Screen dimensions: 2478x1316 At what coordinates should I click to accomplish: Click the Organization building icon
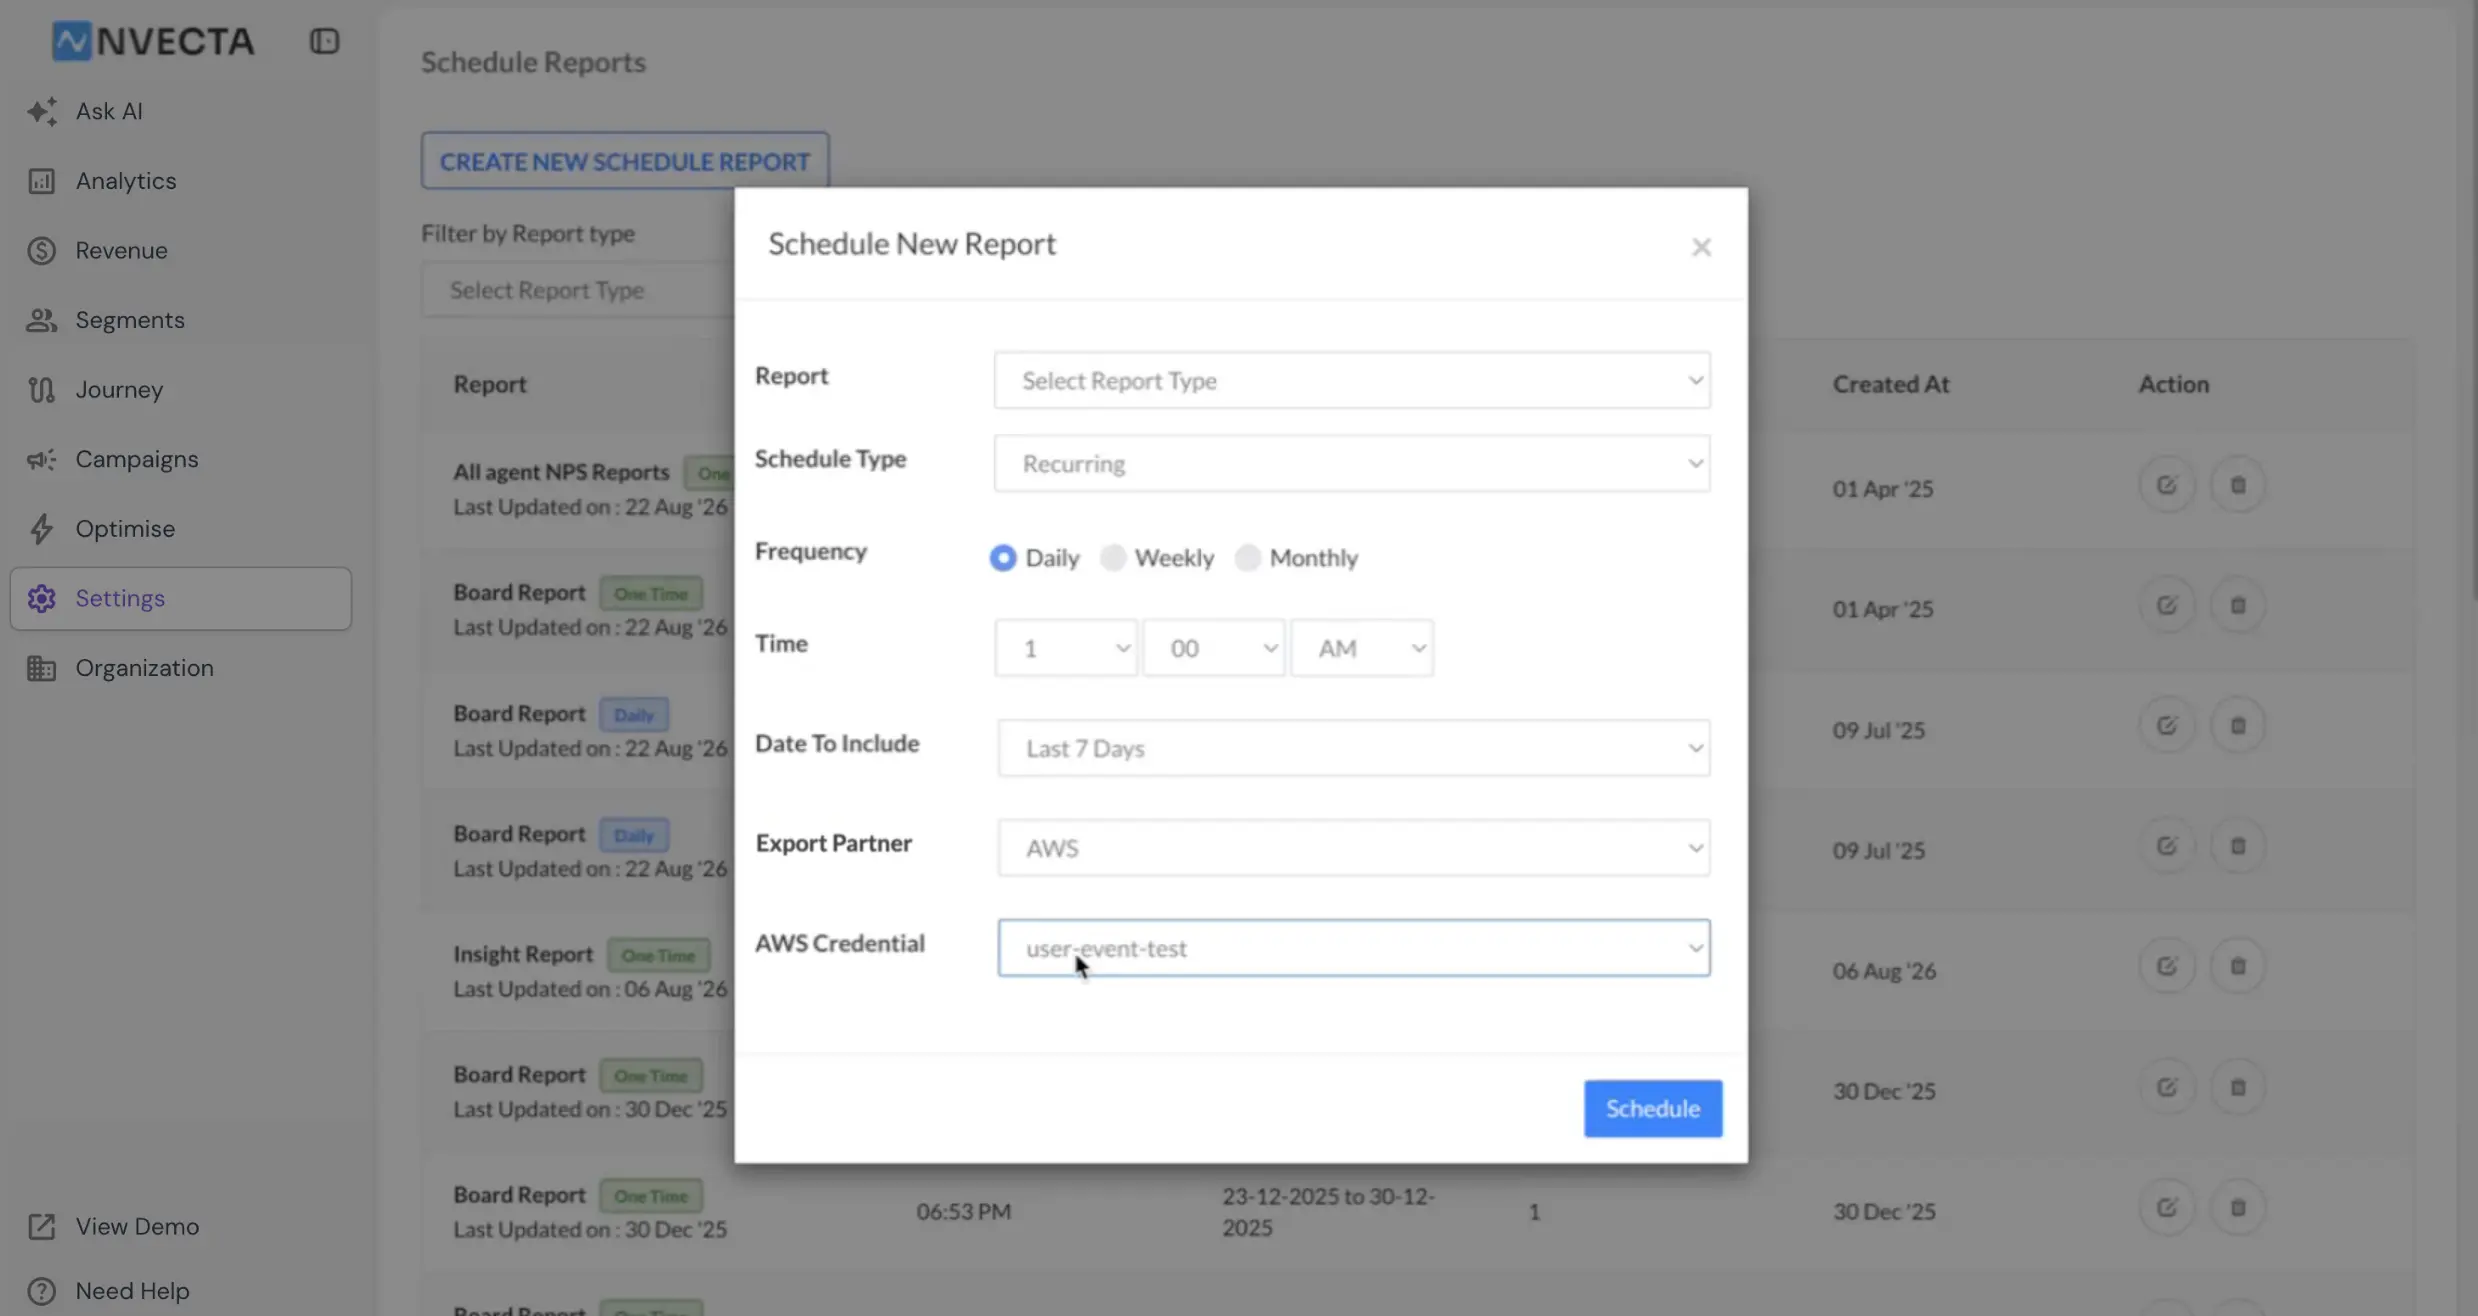click(41, 668)
